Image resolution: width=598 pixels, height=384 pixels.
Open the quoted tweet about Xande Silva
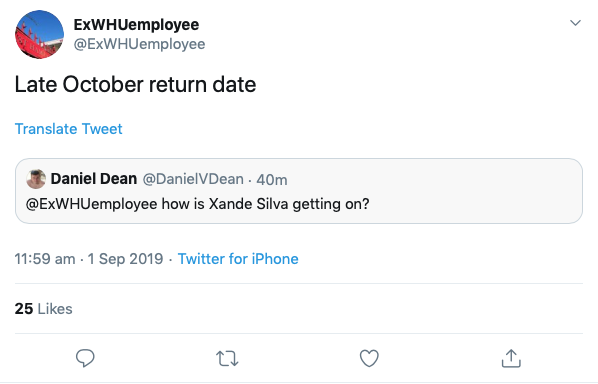(299, 191)
